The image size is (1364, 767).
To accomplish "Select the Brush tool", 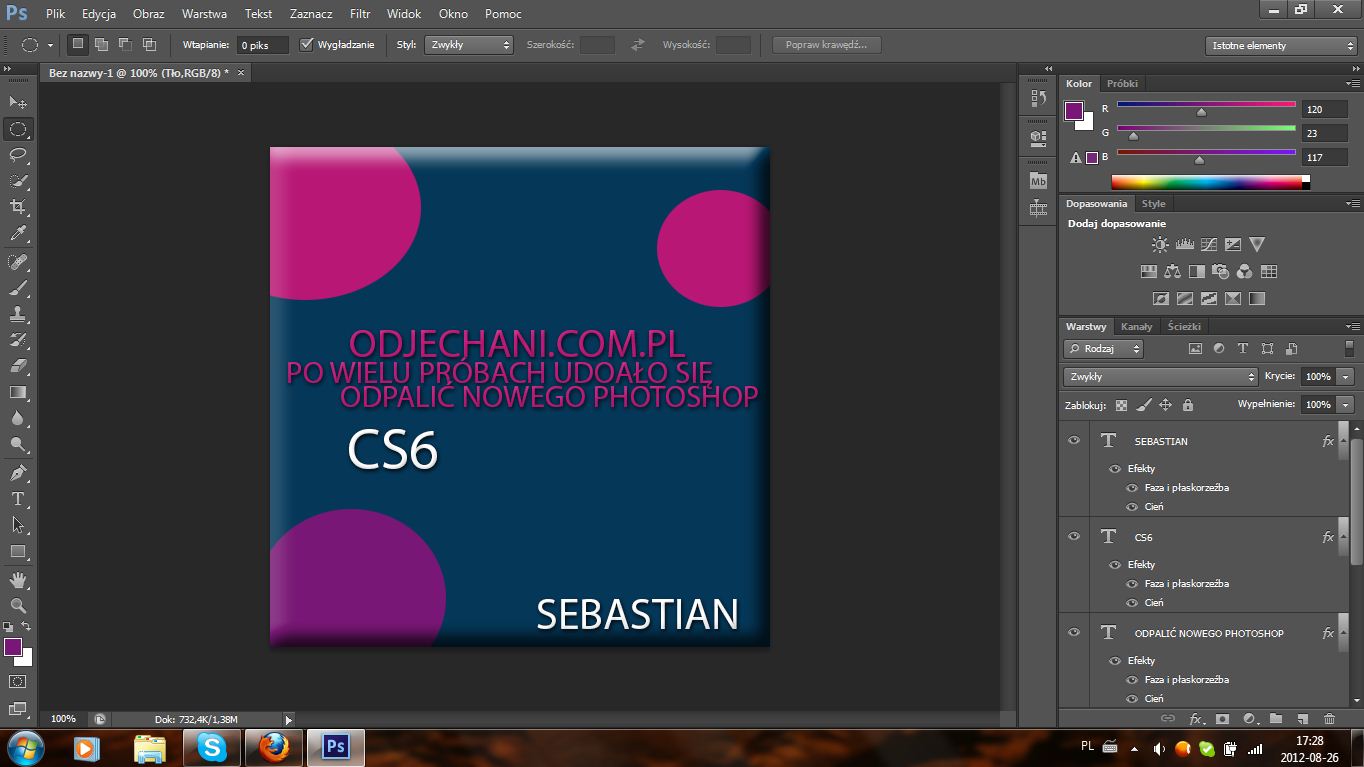I will click(x=18, y=288).
